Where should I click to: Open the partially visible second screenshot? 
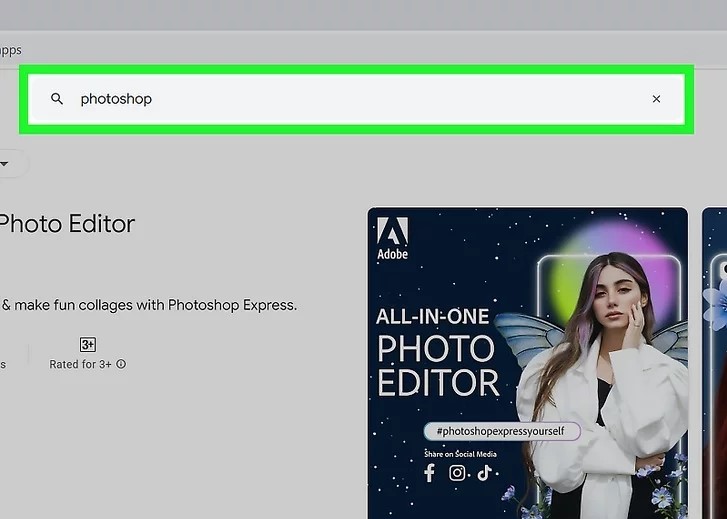pyautogui.click(x=714, y=363)
